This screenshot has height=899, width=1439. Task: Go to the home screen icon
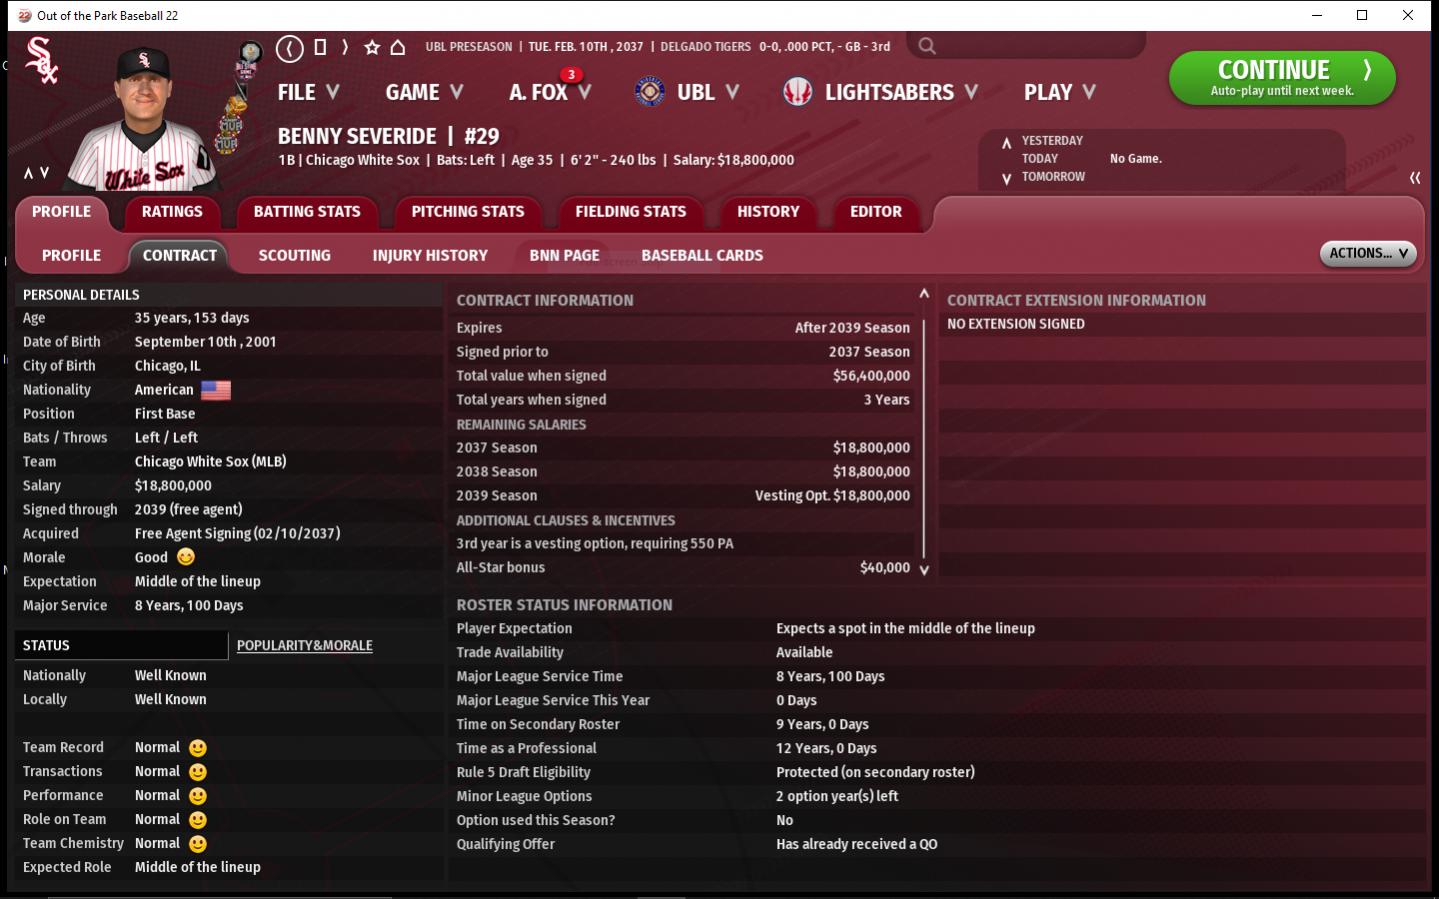398,47
